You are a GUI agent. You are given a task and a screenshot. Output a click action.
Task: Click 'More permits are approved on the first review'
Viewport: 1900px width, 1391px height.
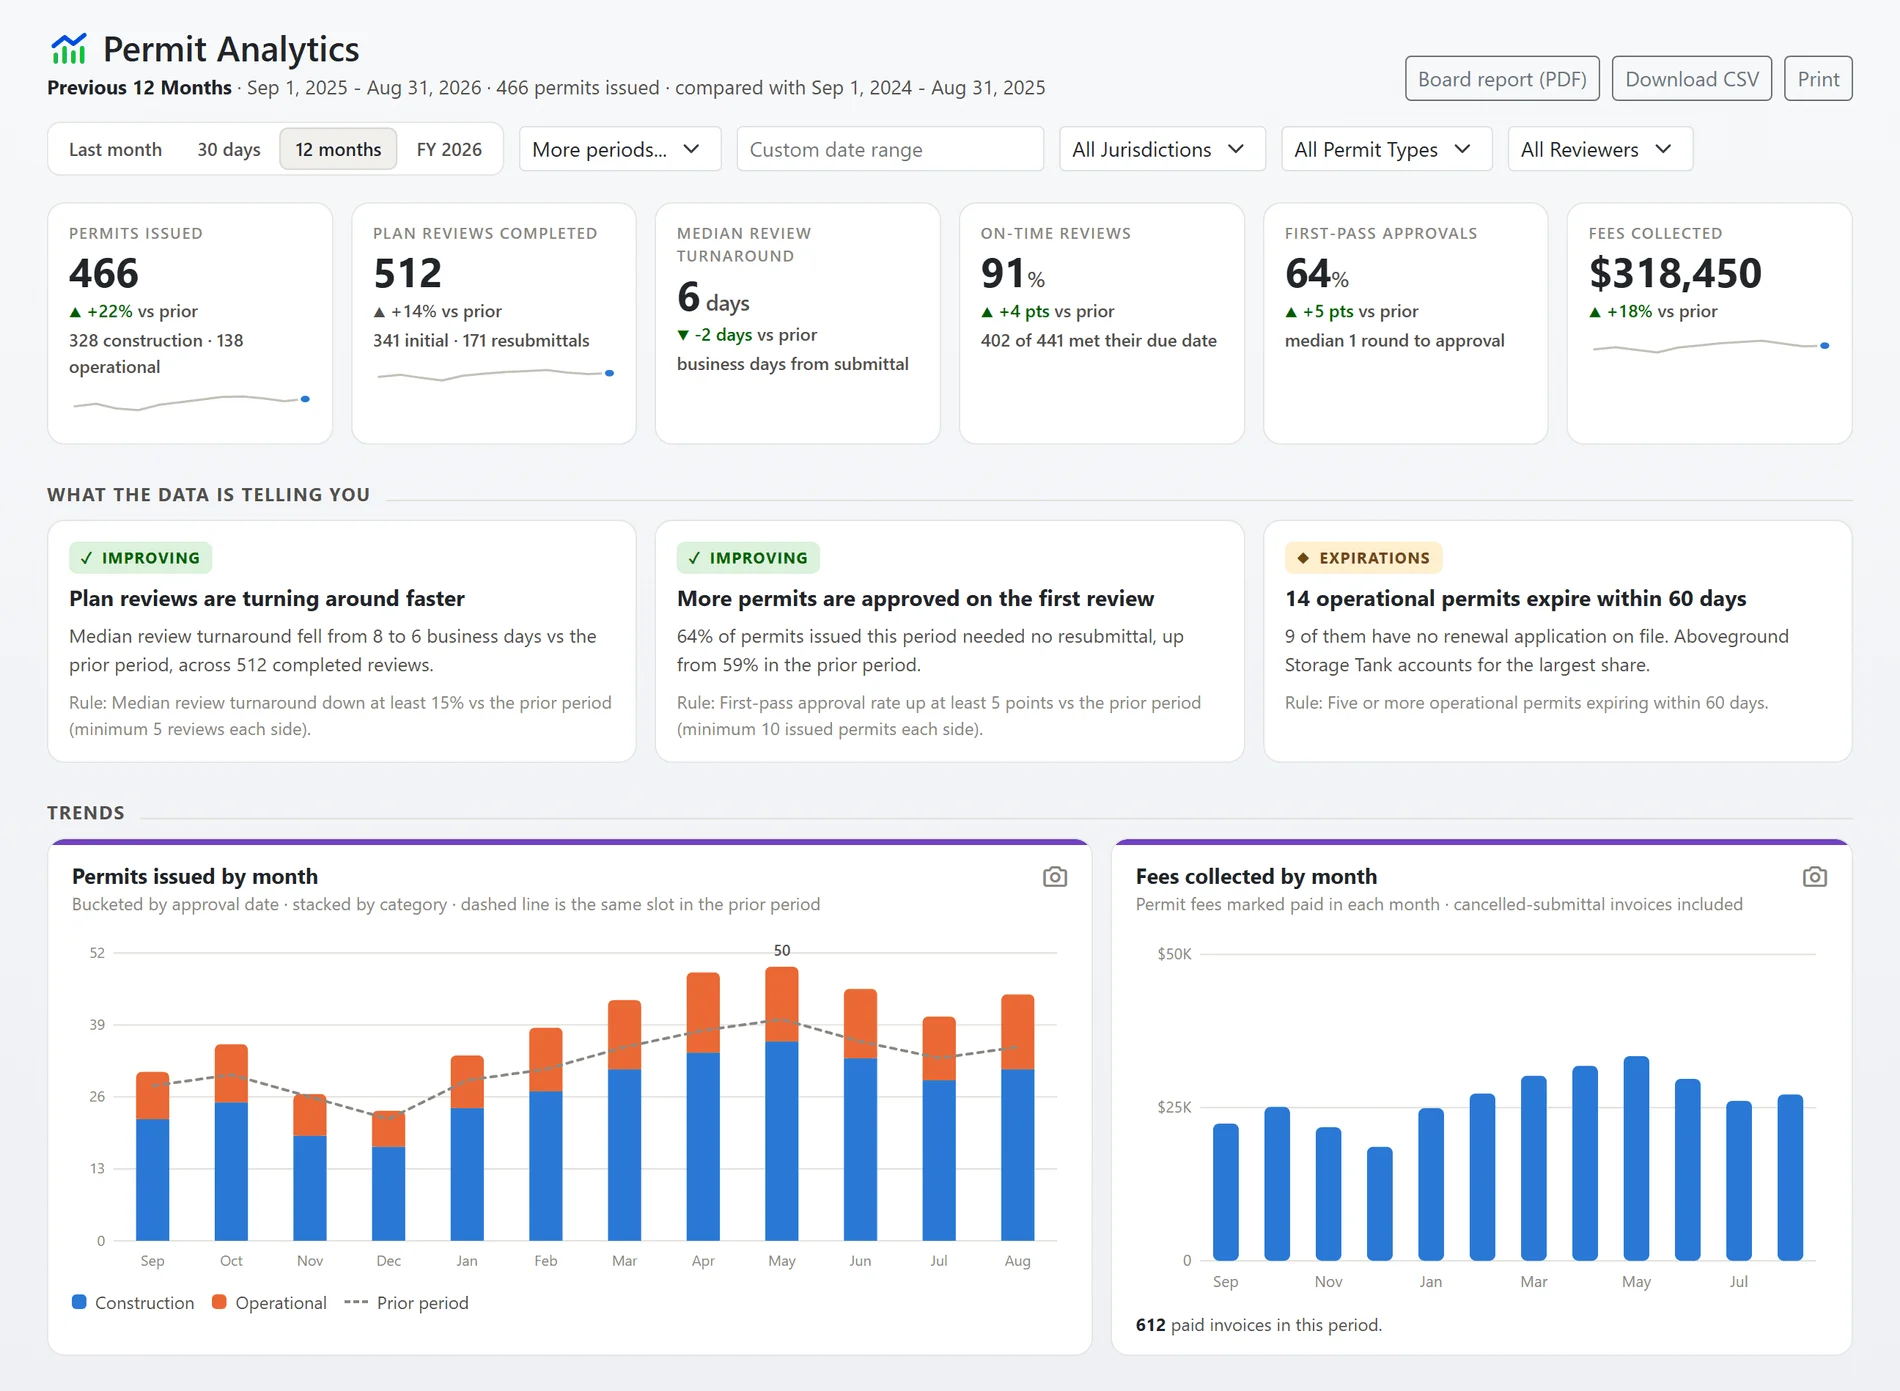coord(916,598)
